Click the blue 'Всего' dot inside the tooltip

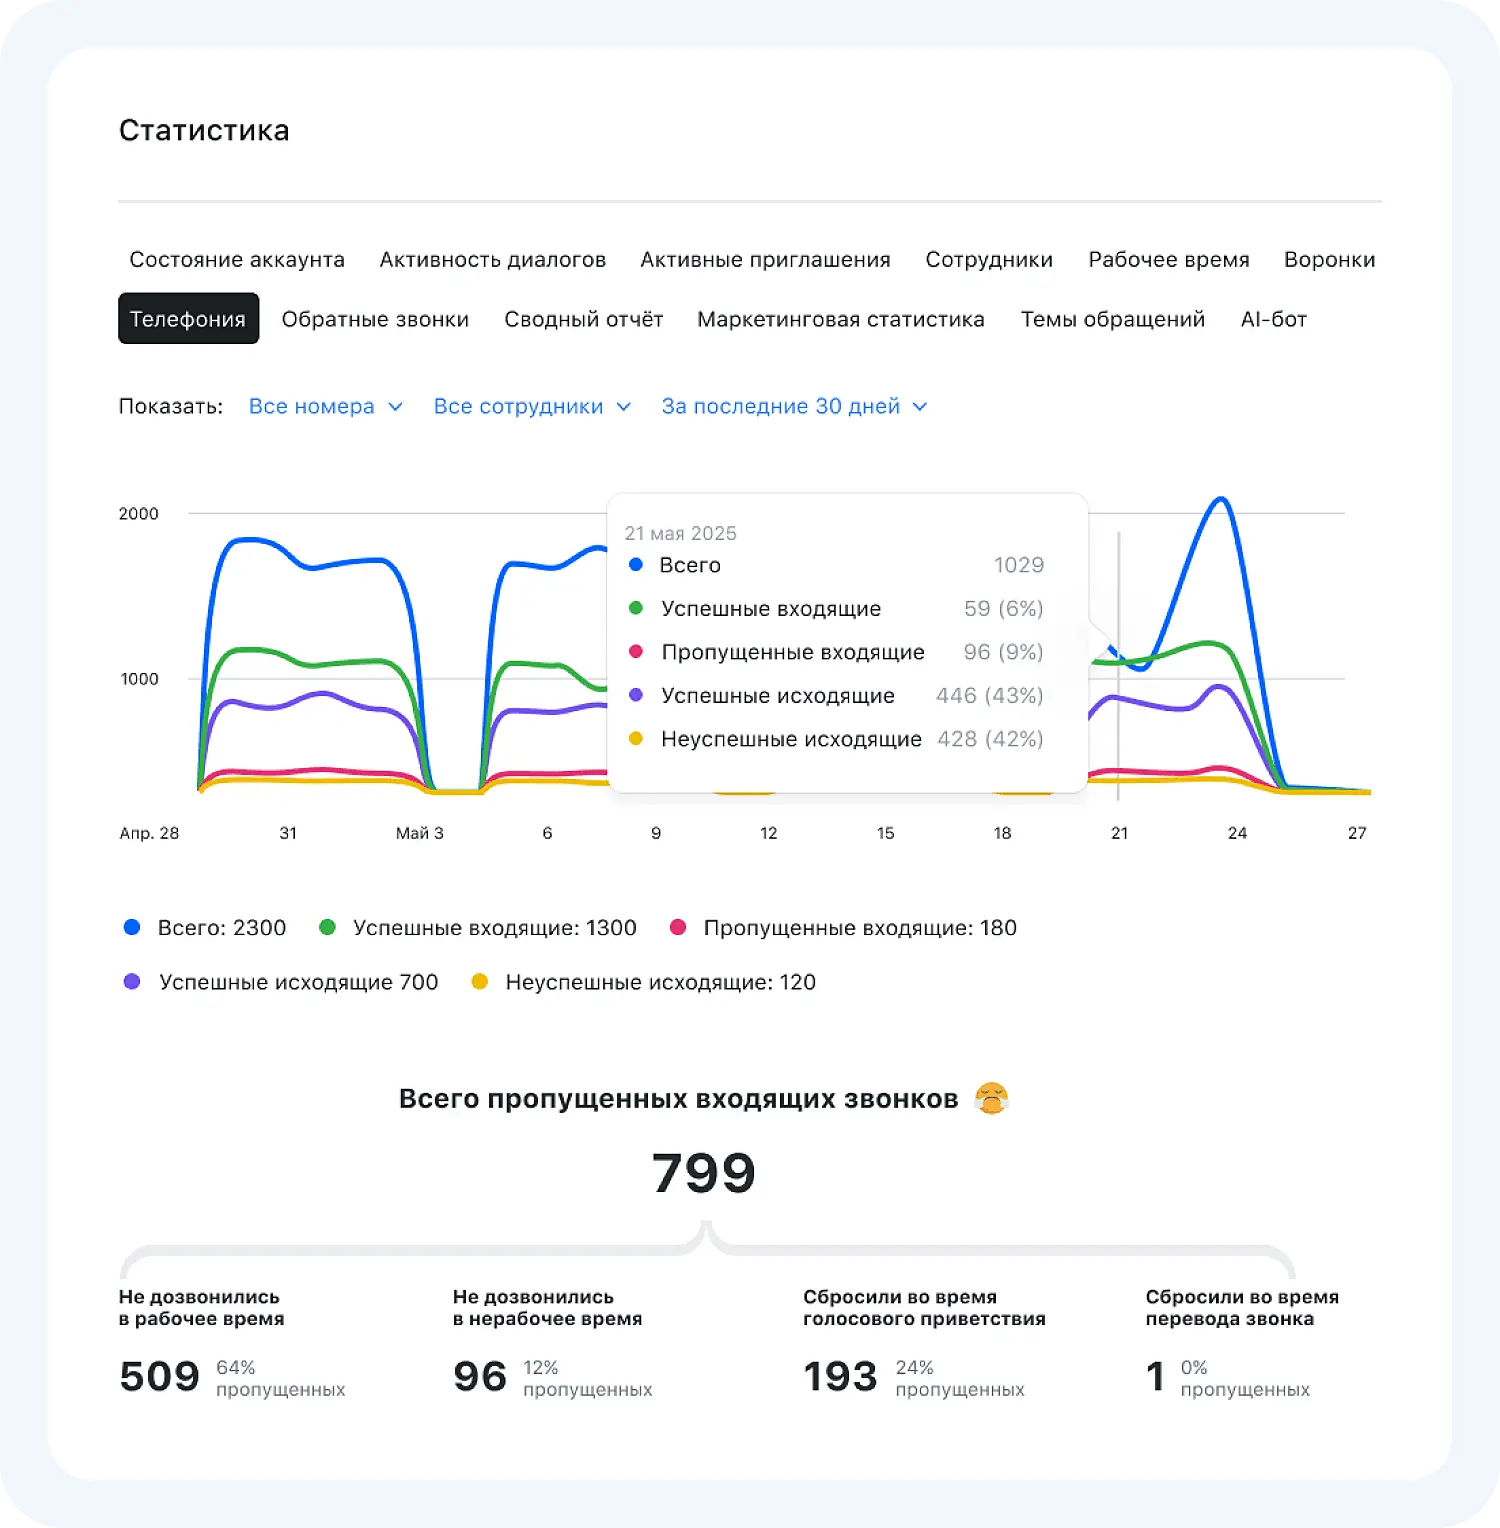[x=634, y=564]
